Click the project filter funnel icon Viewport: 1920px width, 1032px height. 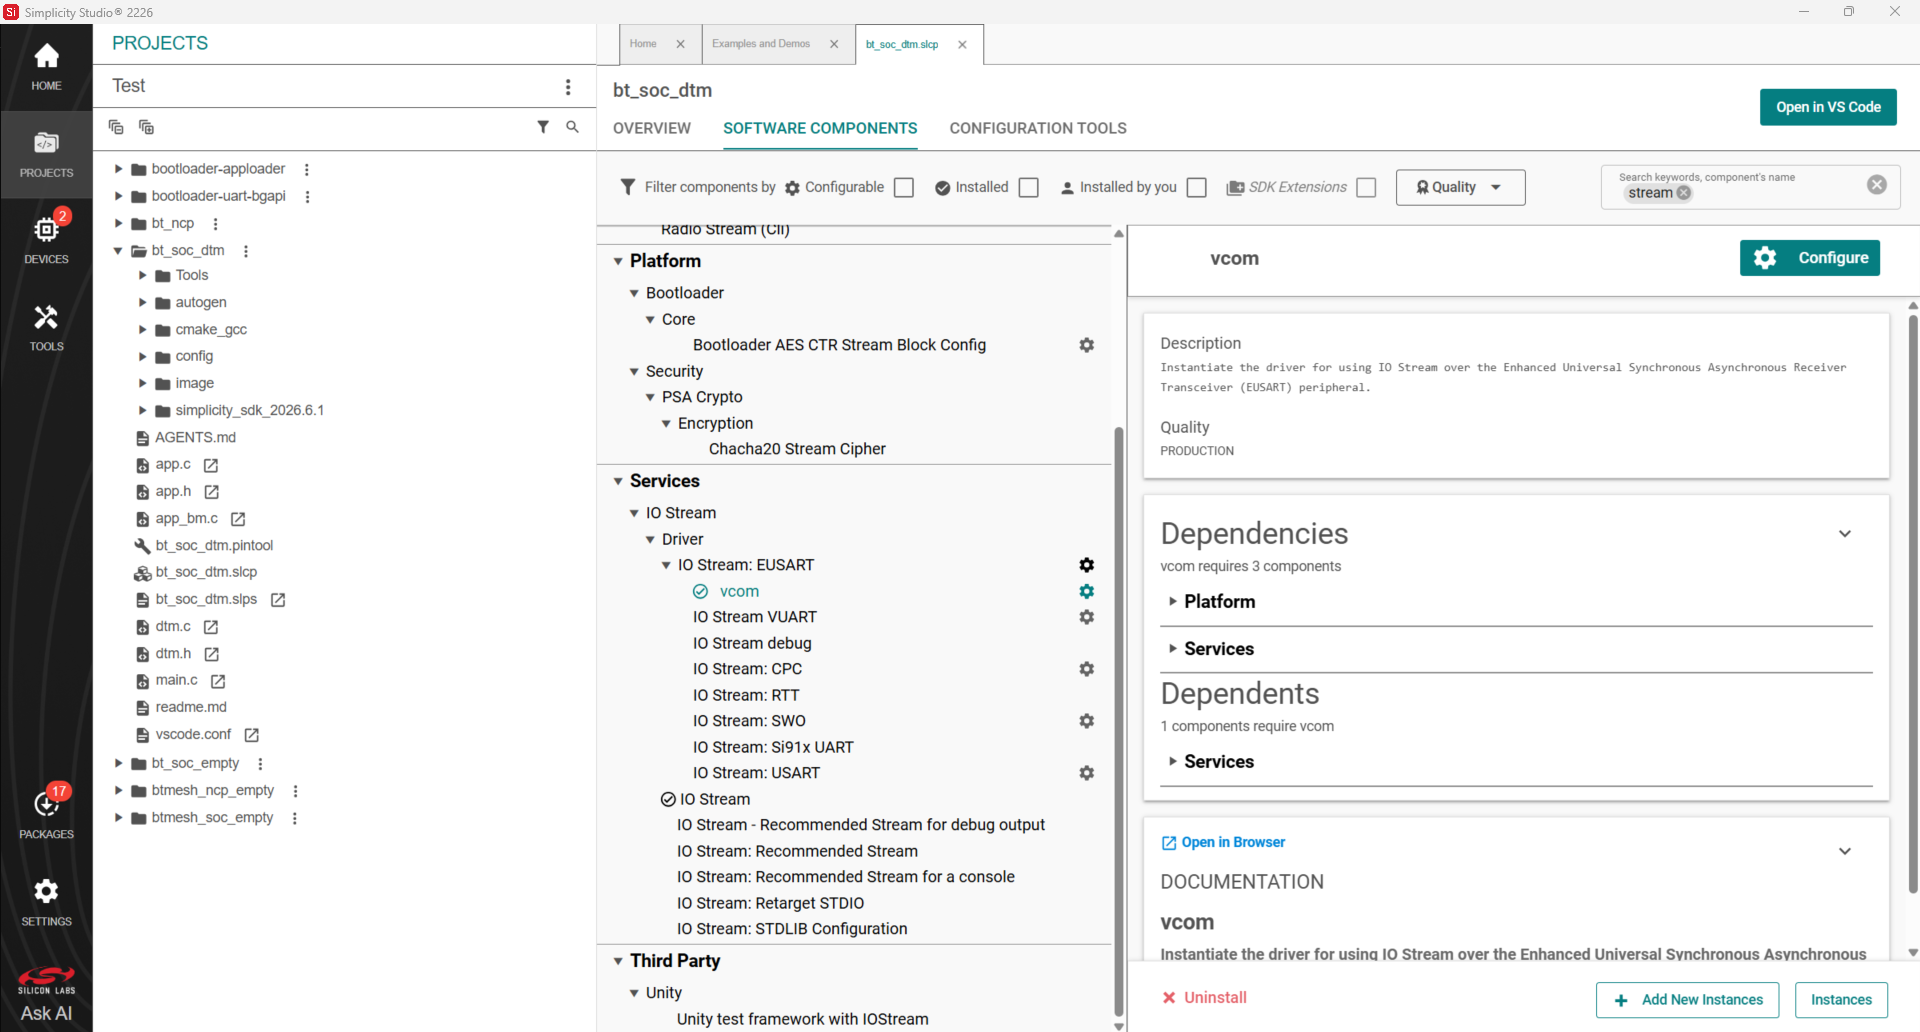point(543,127)
